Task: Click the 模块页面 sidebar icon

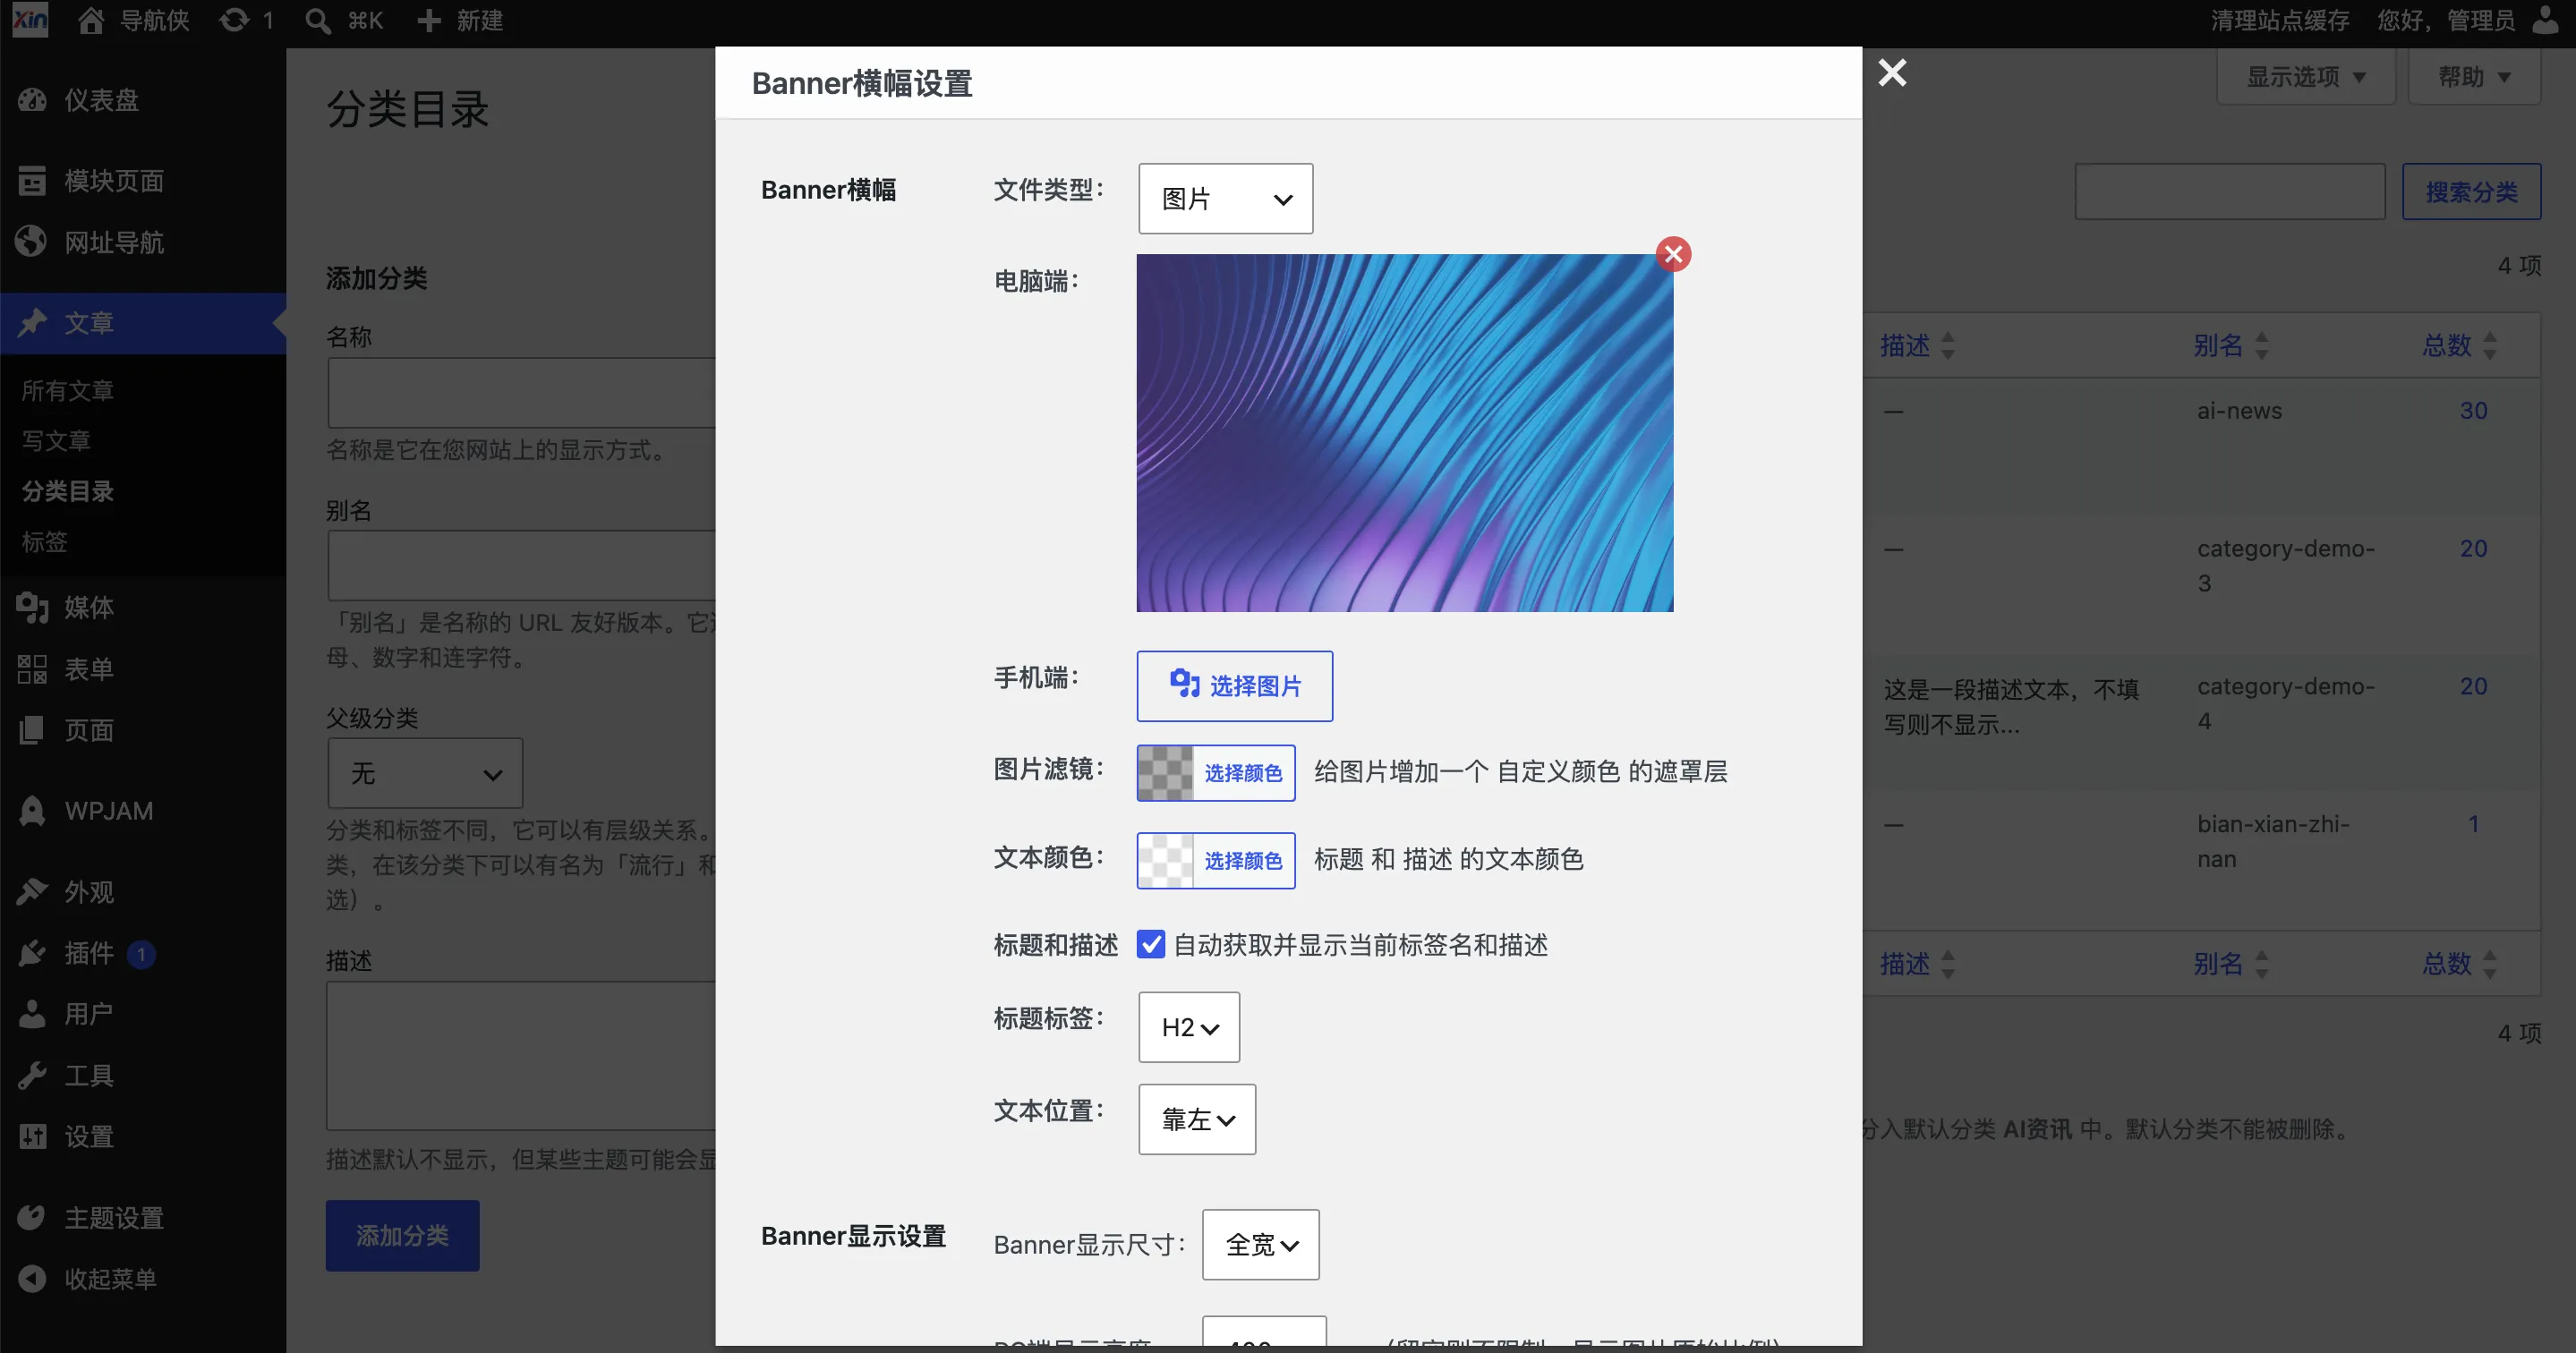Action: click(x=32, y=181)
